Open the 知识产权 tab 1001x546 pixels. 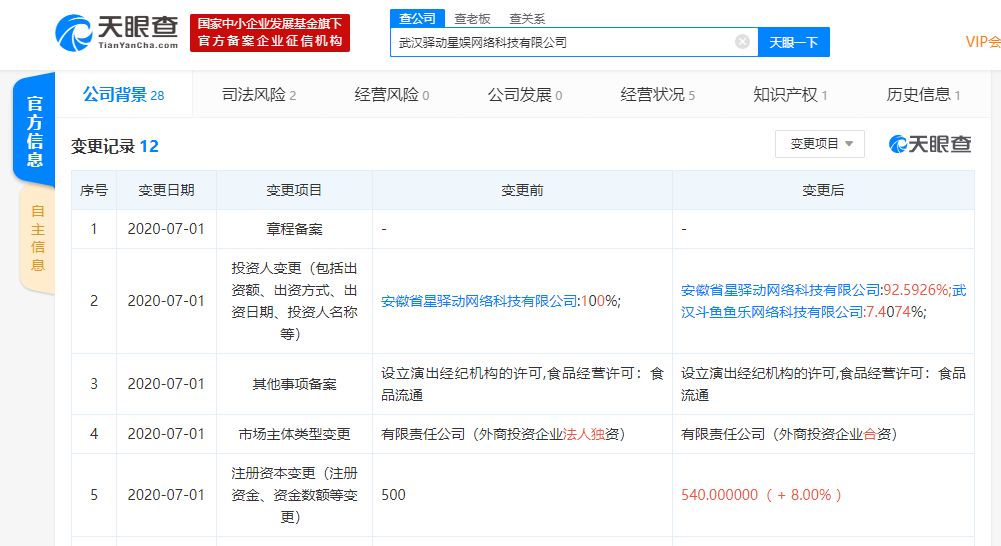[790, 95]
